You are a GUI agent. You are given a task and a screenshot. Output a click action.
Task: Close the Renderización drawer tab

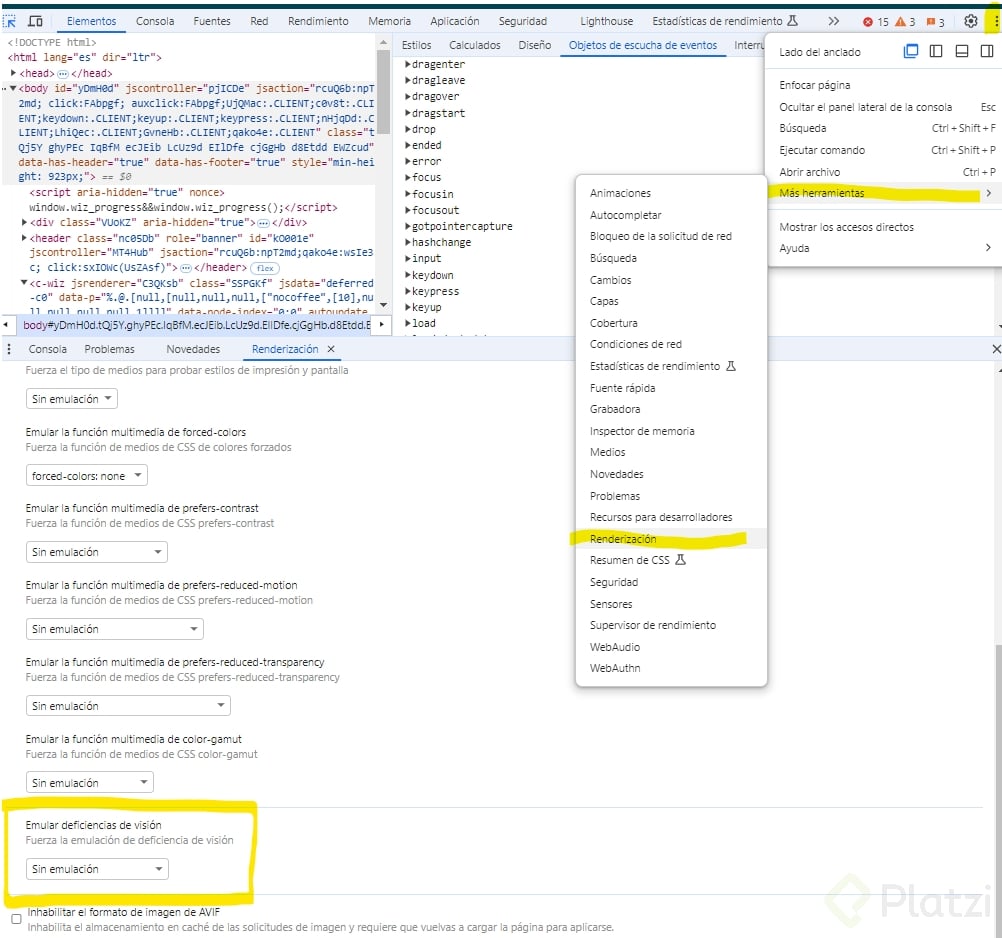(x=331, y=349)
